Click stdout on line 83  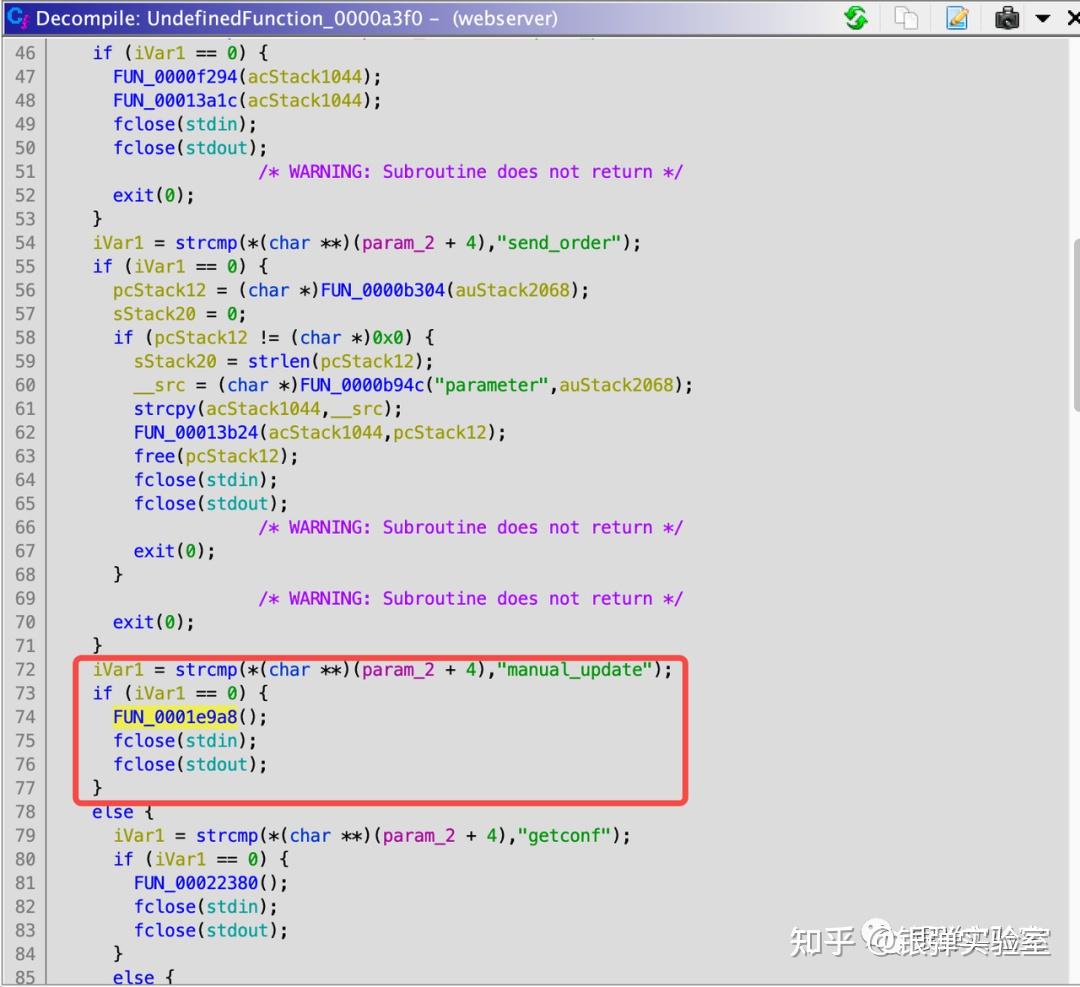coord(237,931)
